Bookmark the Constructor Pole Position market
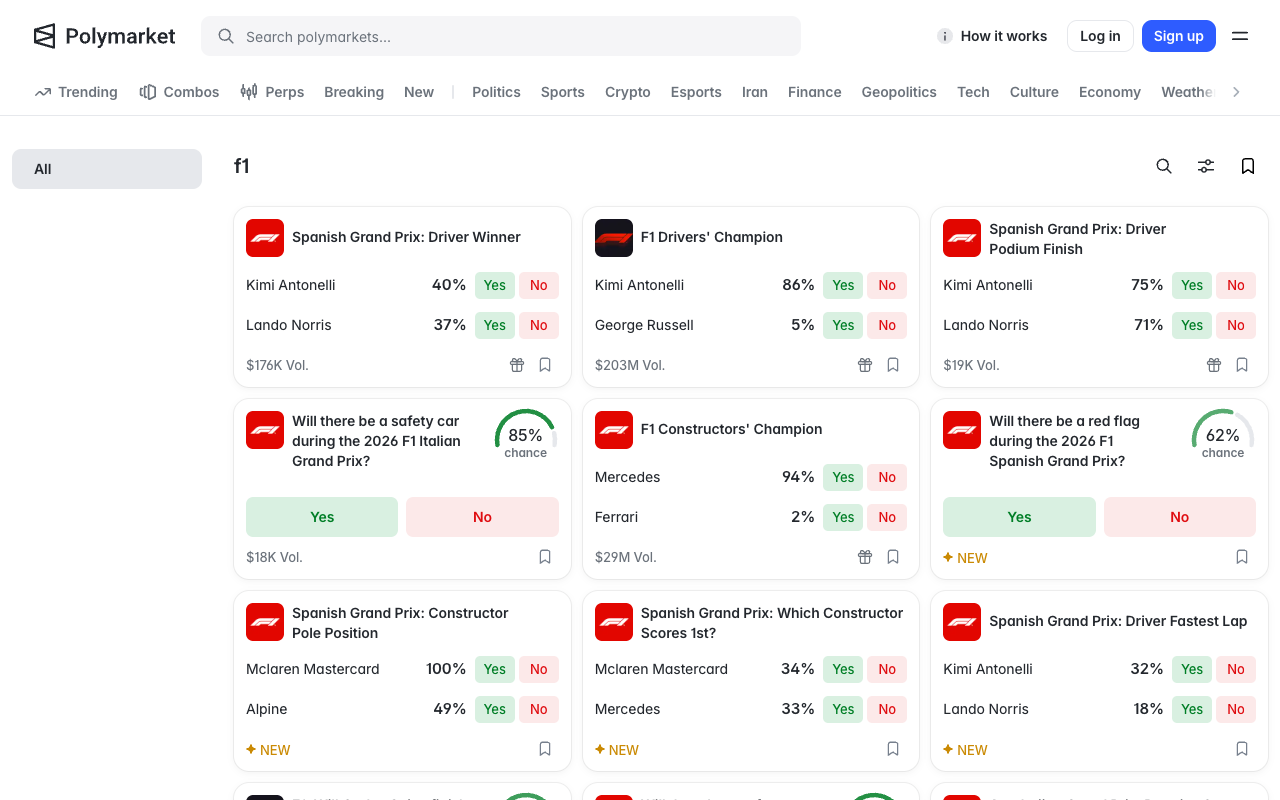Viewport: 1280px width, 800px height. coord(545,749)
